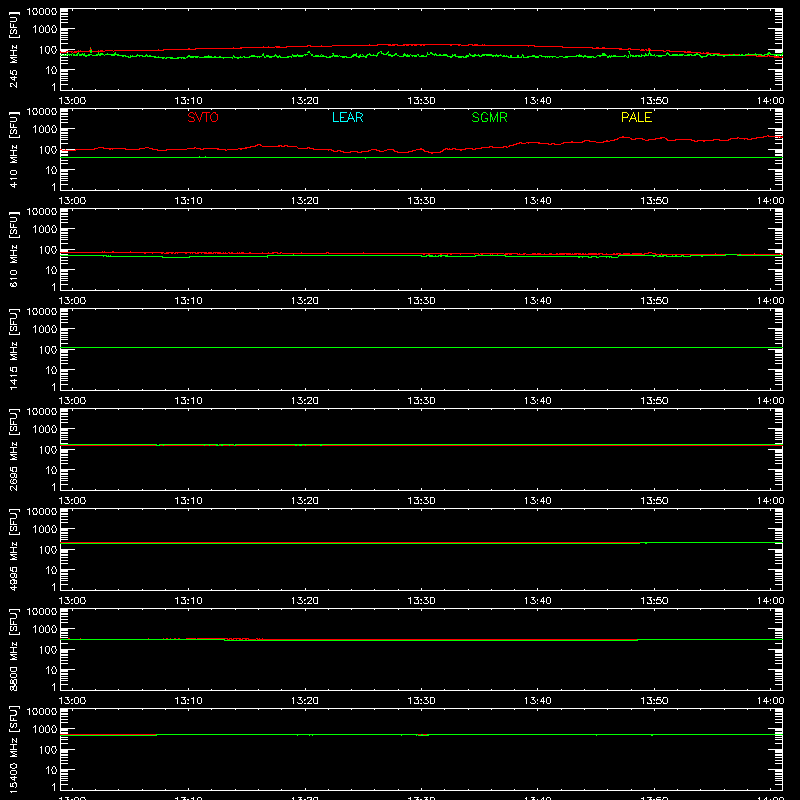Select the 15400 MHz [SFU] axis label

tap(13, 750)
